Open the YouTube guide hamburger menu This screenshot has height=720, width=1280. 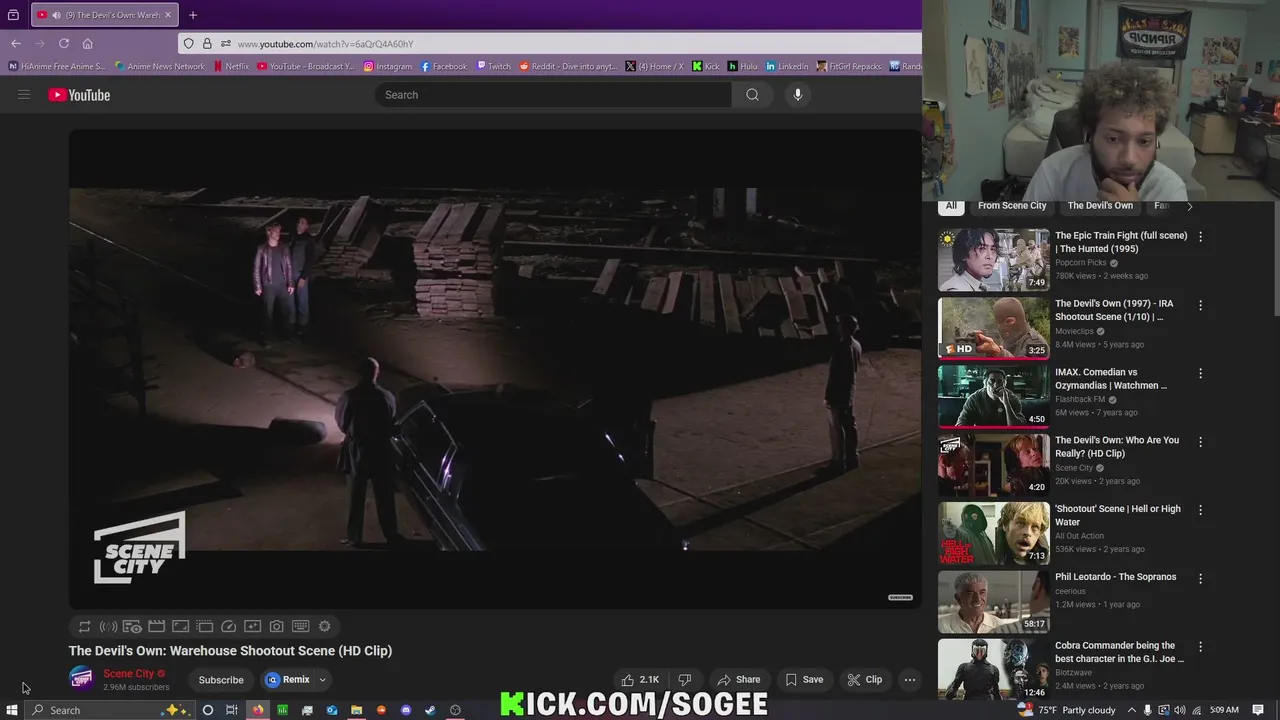[24, 95]
